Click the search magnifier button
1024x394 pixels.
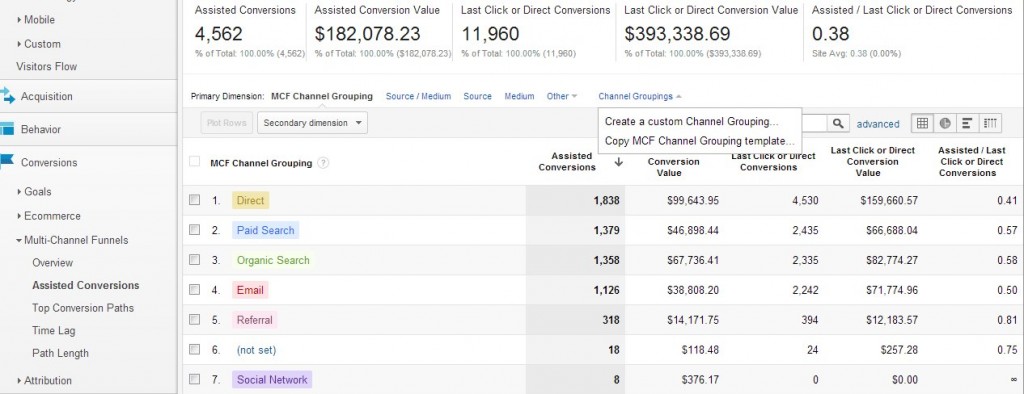[837, 123]
